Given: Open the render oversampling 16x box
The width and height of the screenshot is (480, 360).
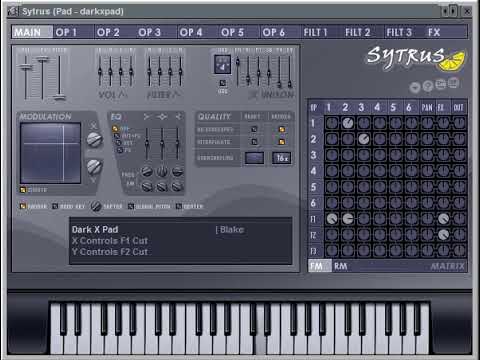Looking at the screenshot, I should coord(282,158).
